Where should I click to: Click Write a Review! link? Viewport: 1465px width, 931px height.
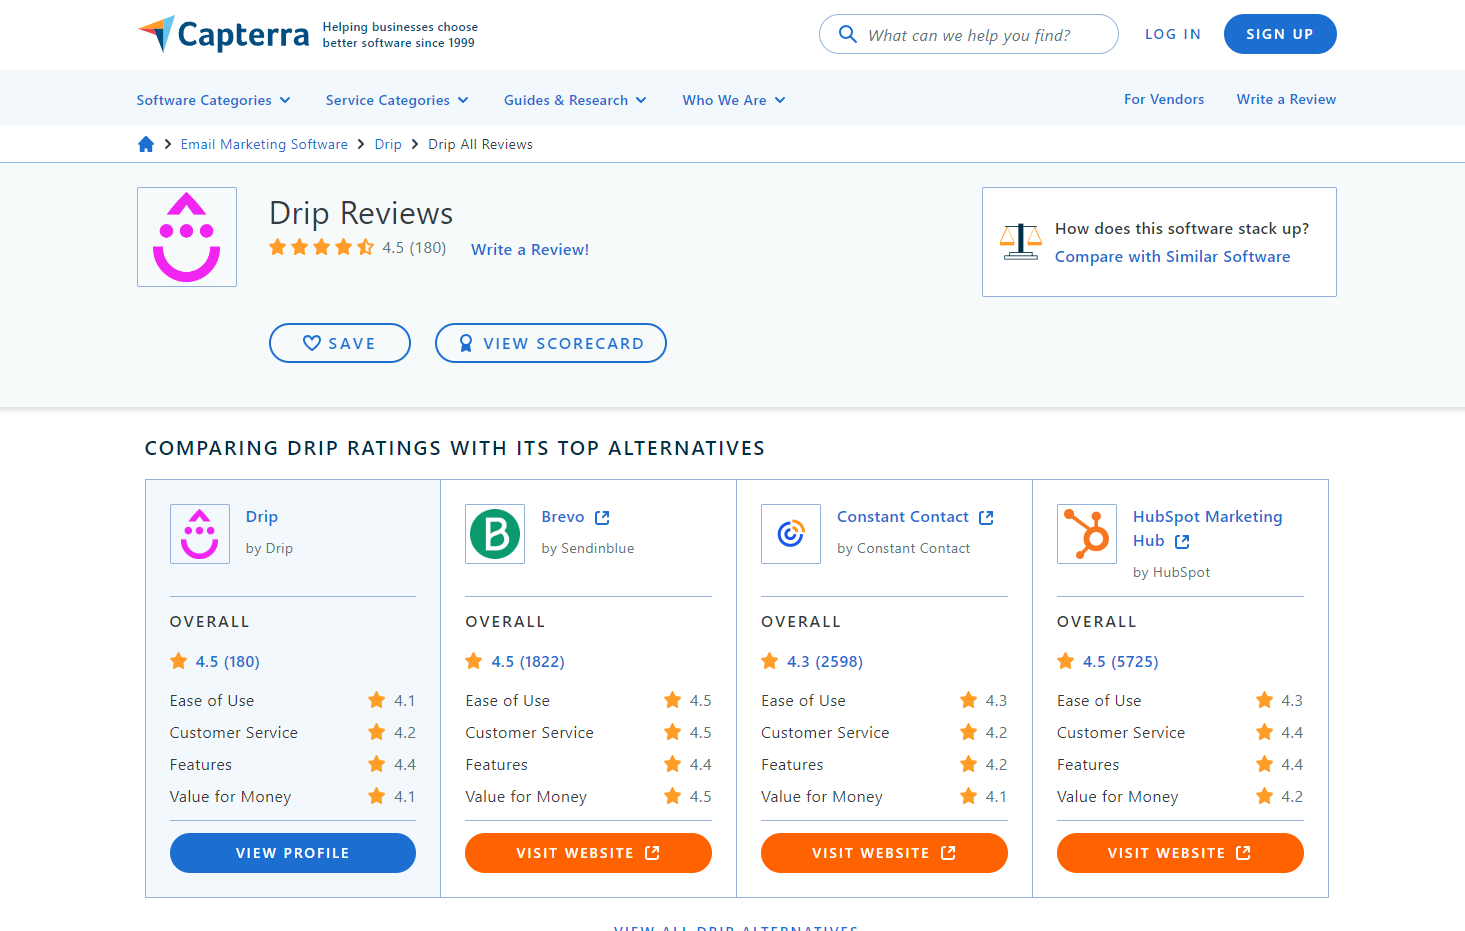pos(530,249)
